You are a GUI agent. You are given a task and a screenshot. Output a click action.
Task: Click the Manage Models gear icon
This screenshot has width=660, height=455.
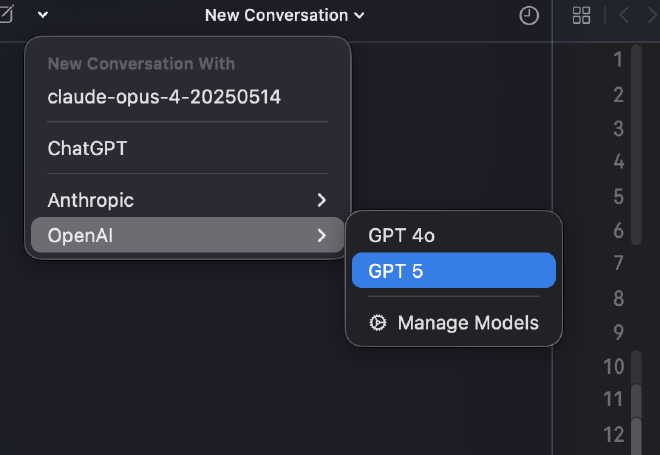pos(378,323)
